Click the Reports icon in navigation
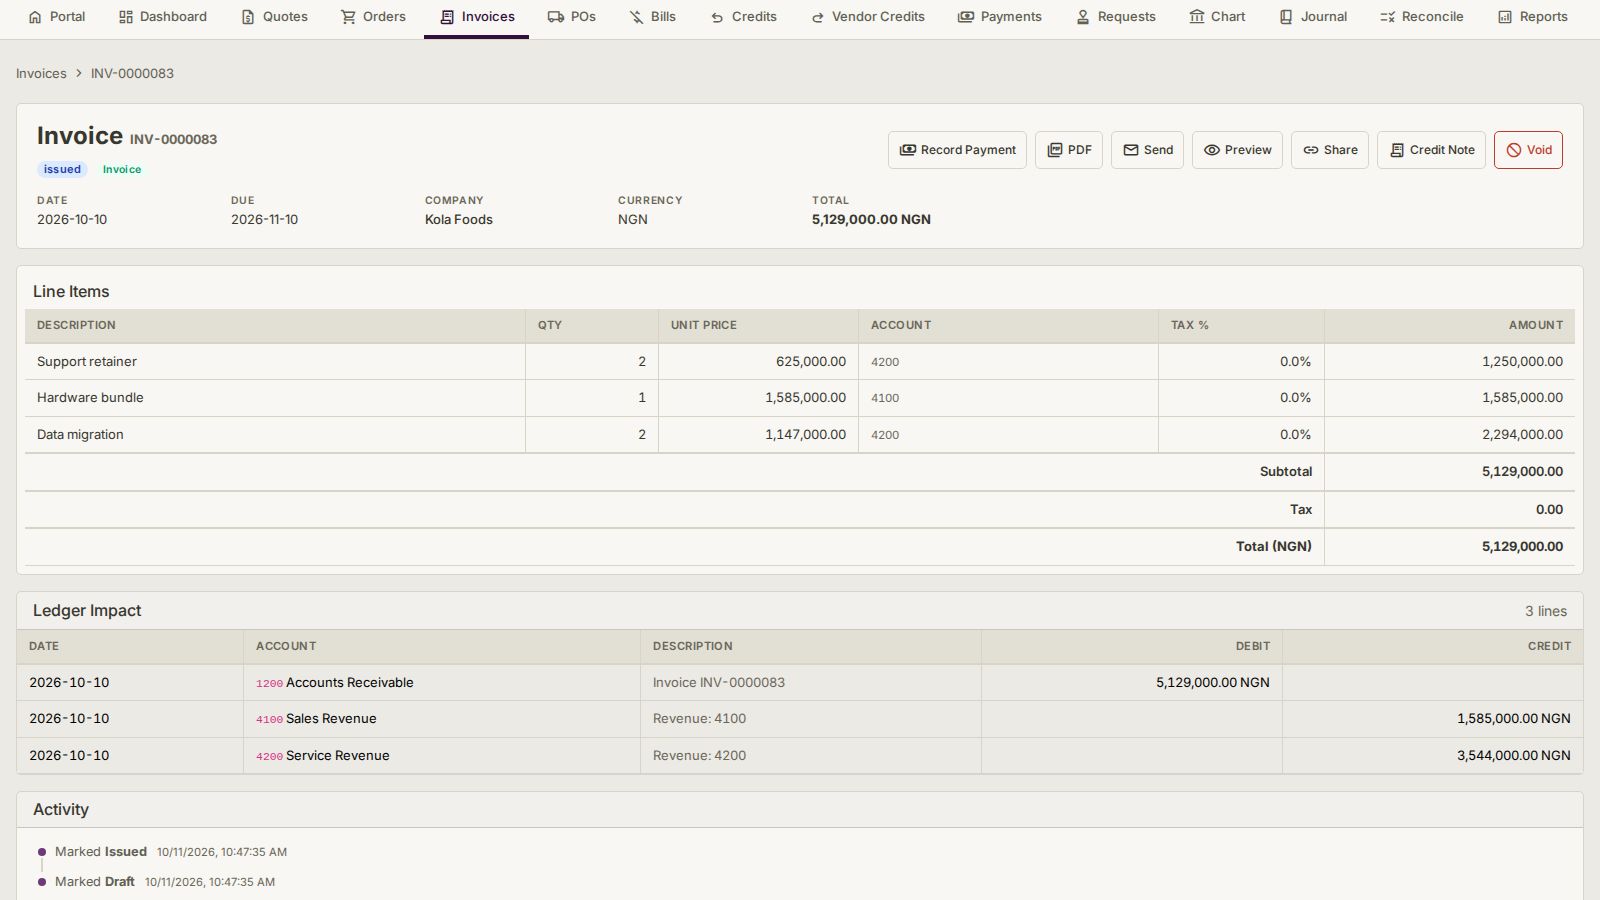This screenshot has height=900, width=1600. (x=1505, y=17)
